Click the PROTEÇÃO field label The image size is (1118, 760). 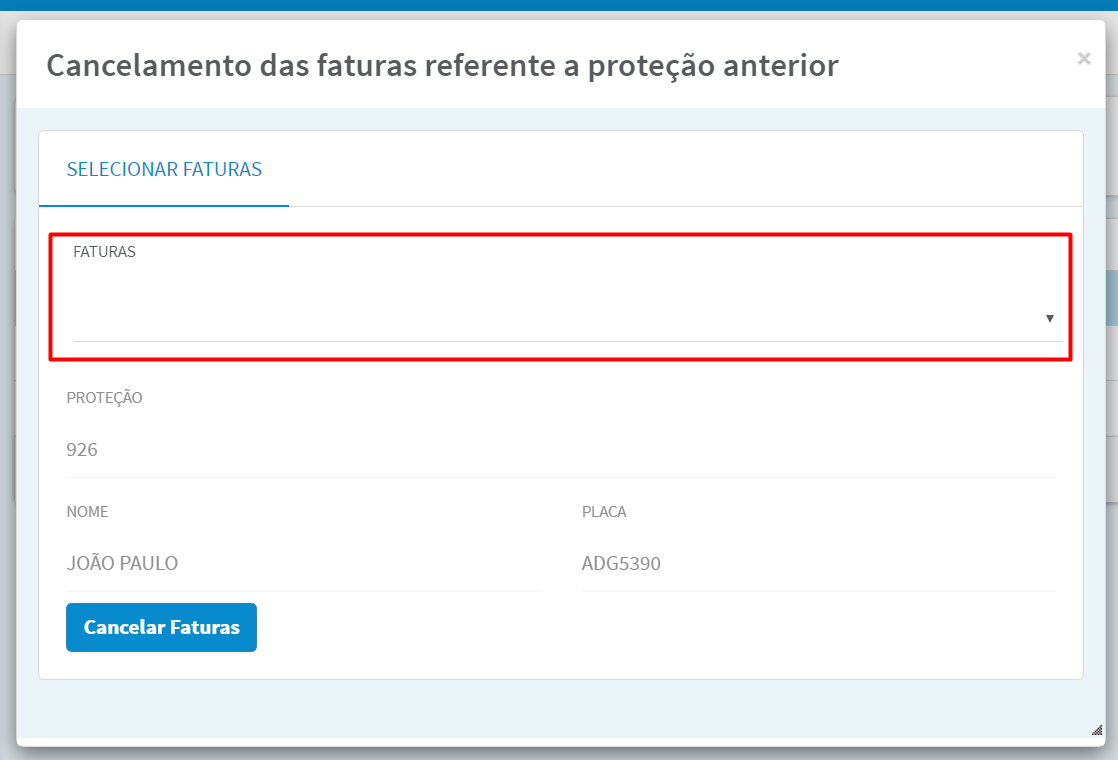pyautogui.click(x=104, y=398)
